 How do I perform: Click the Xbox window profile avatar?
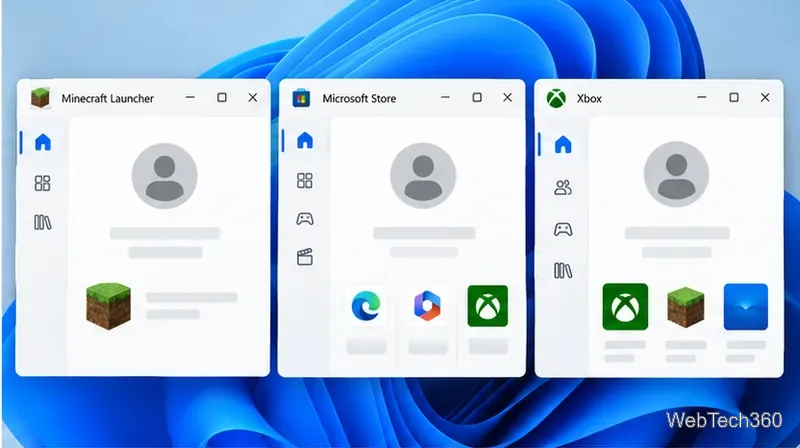(676, 175)
